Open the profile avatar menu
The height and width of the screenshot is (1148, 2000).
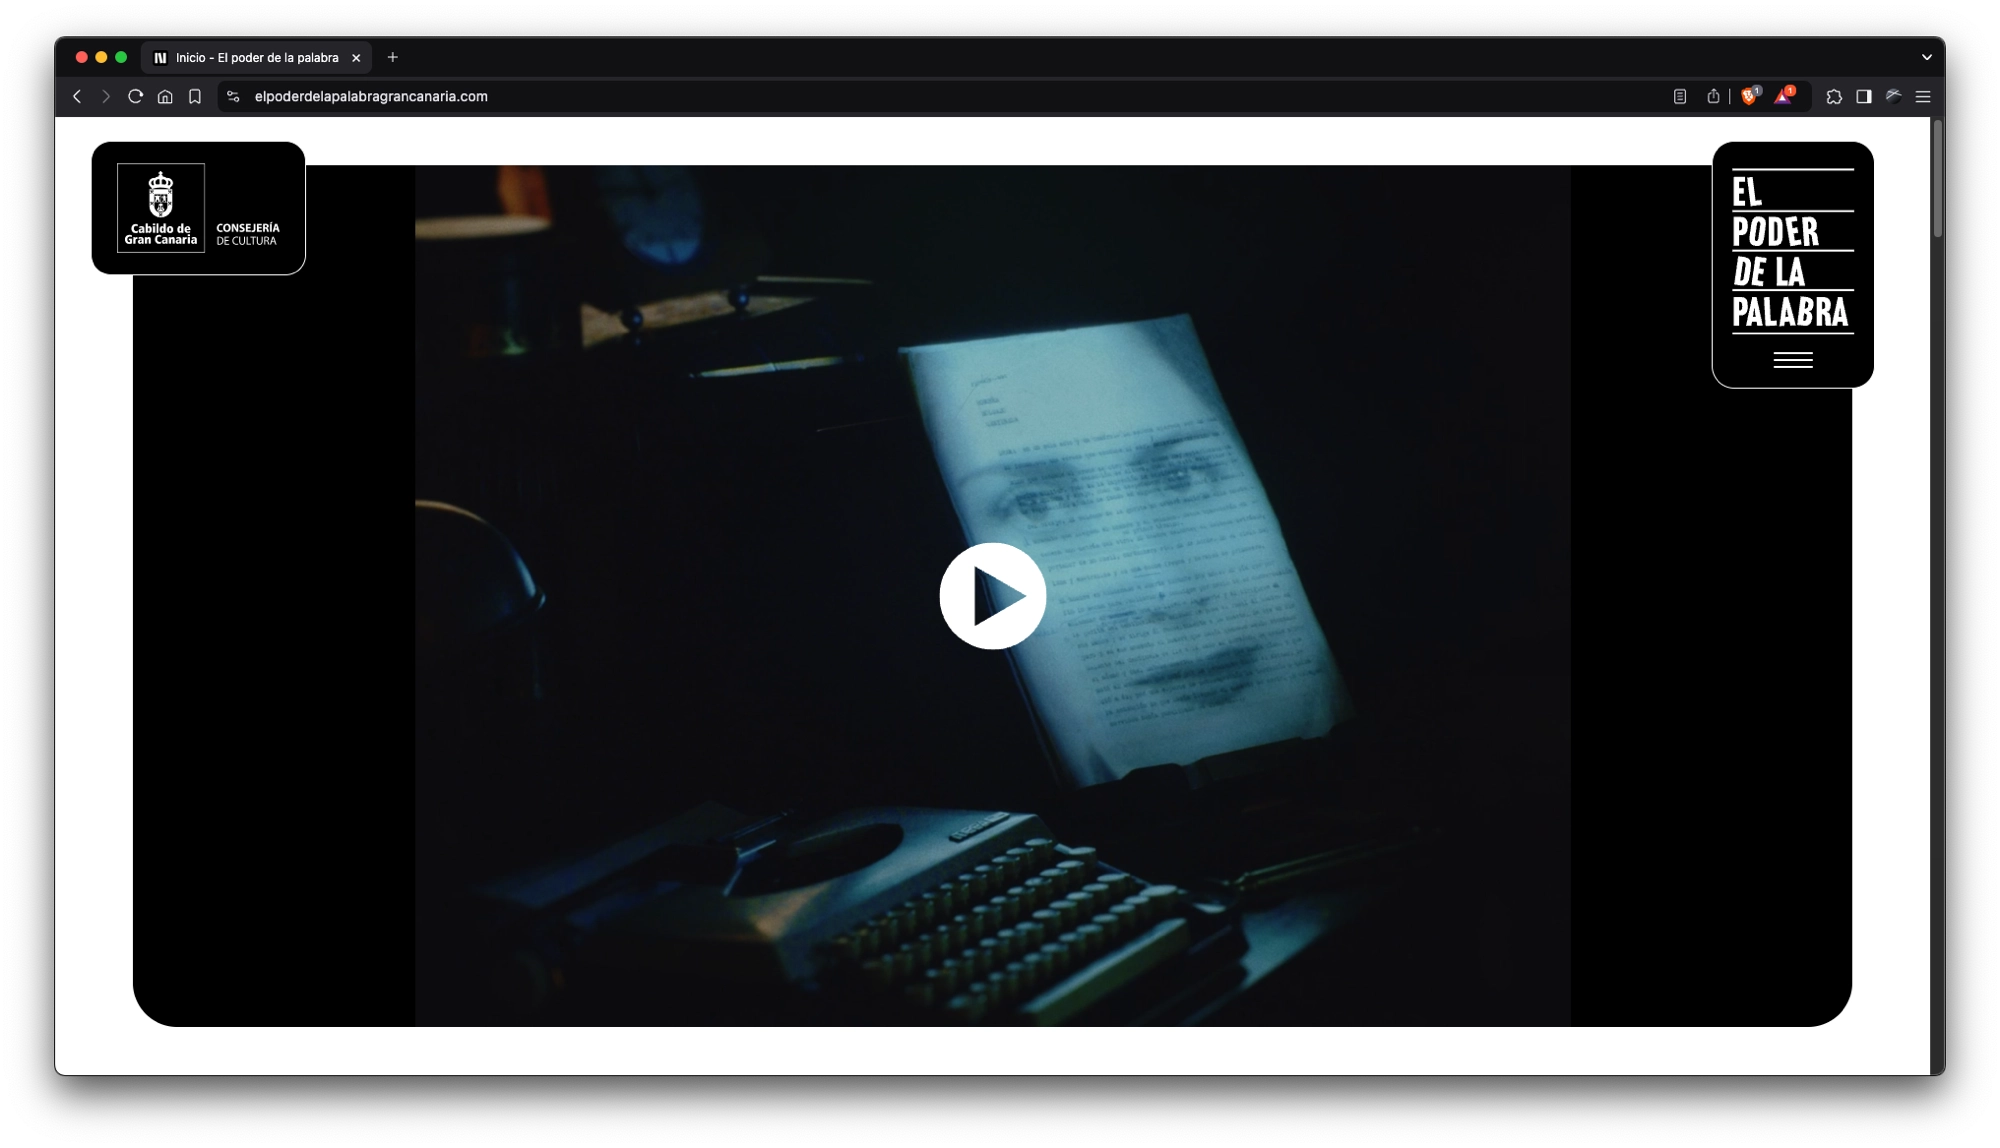tap(1894, 97)
